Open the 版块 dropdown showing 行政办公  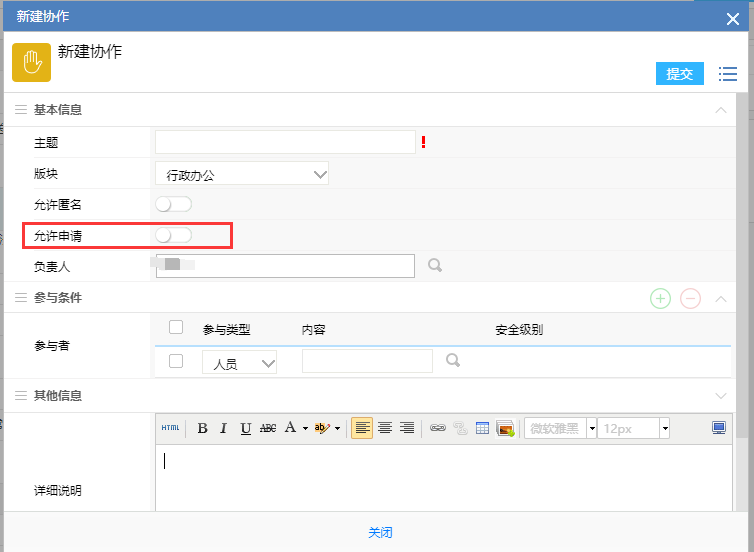[242, 174]
